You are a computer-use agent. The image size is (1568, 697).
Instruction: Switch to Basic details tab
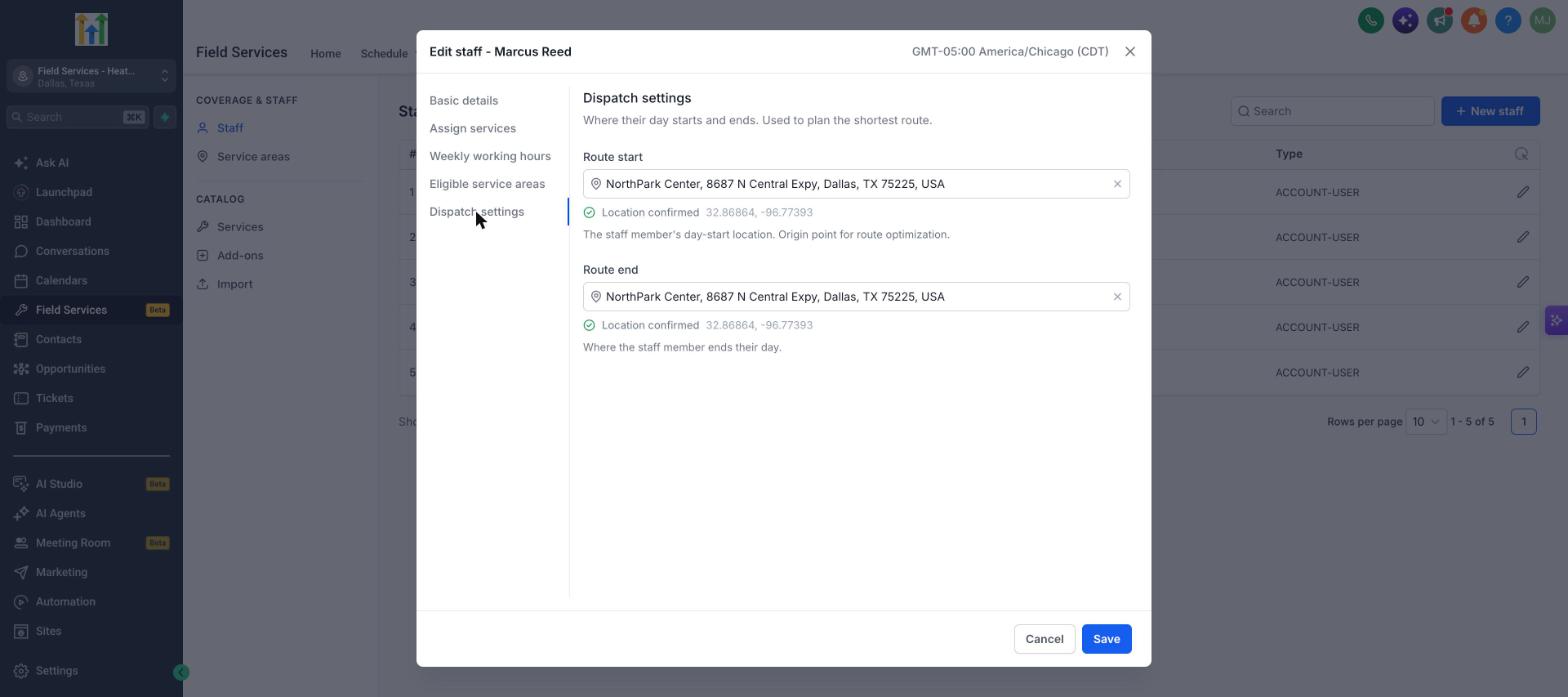point(464,101)
